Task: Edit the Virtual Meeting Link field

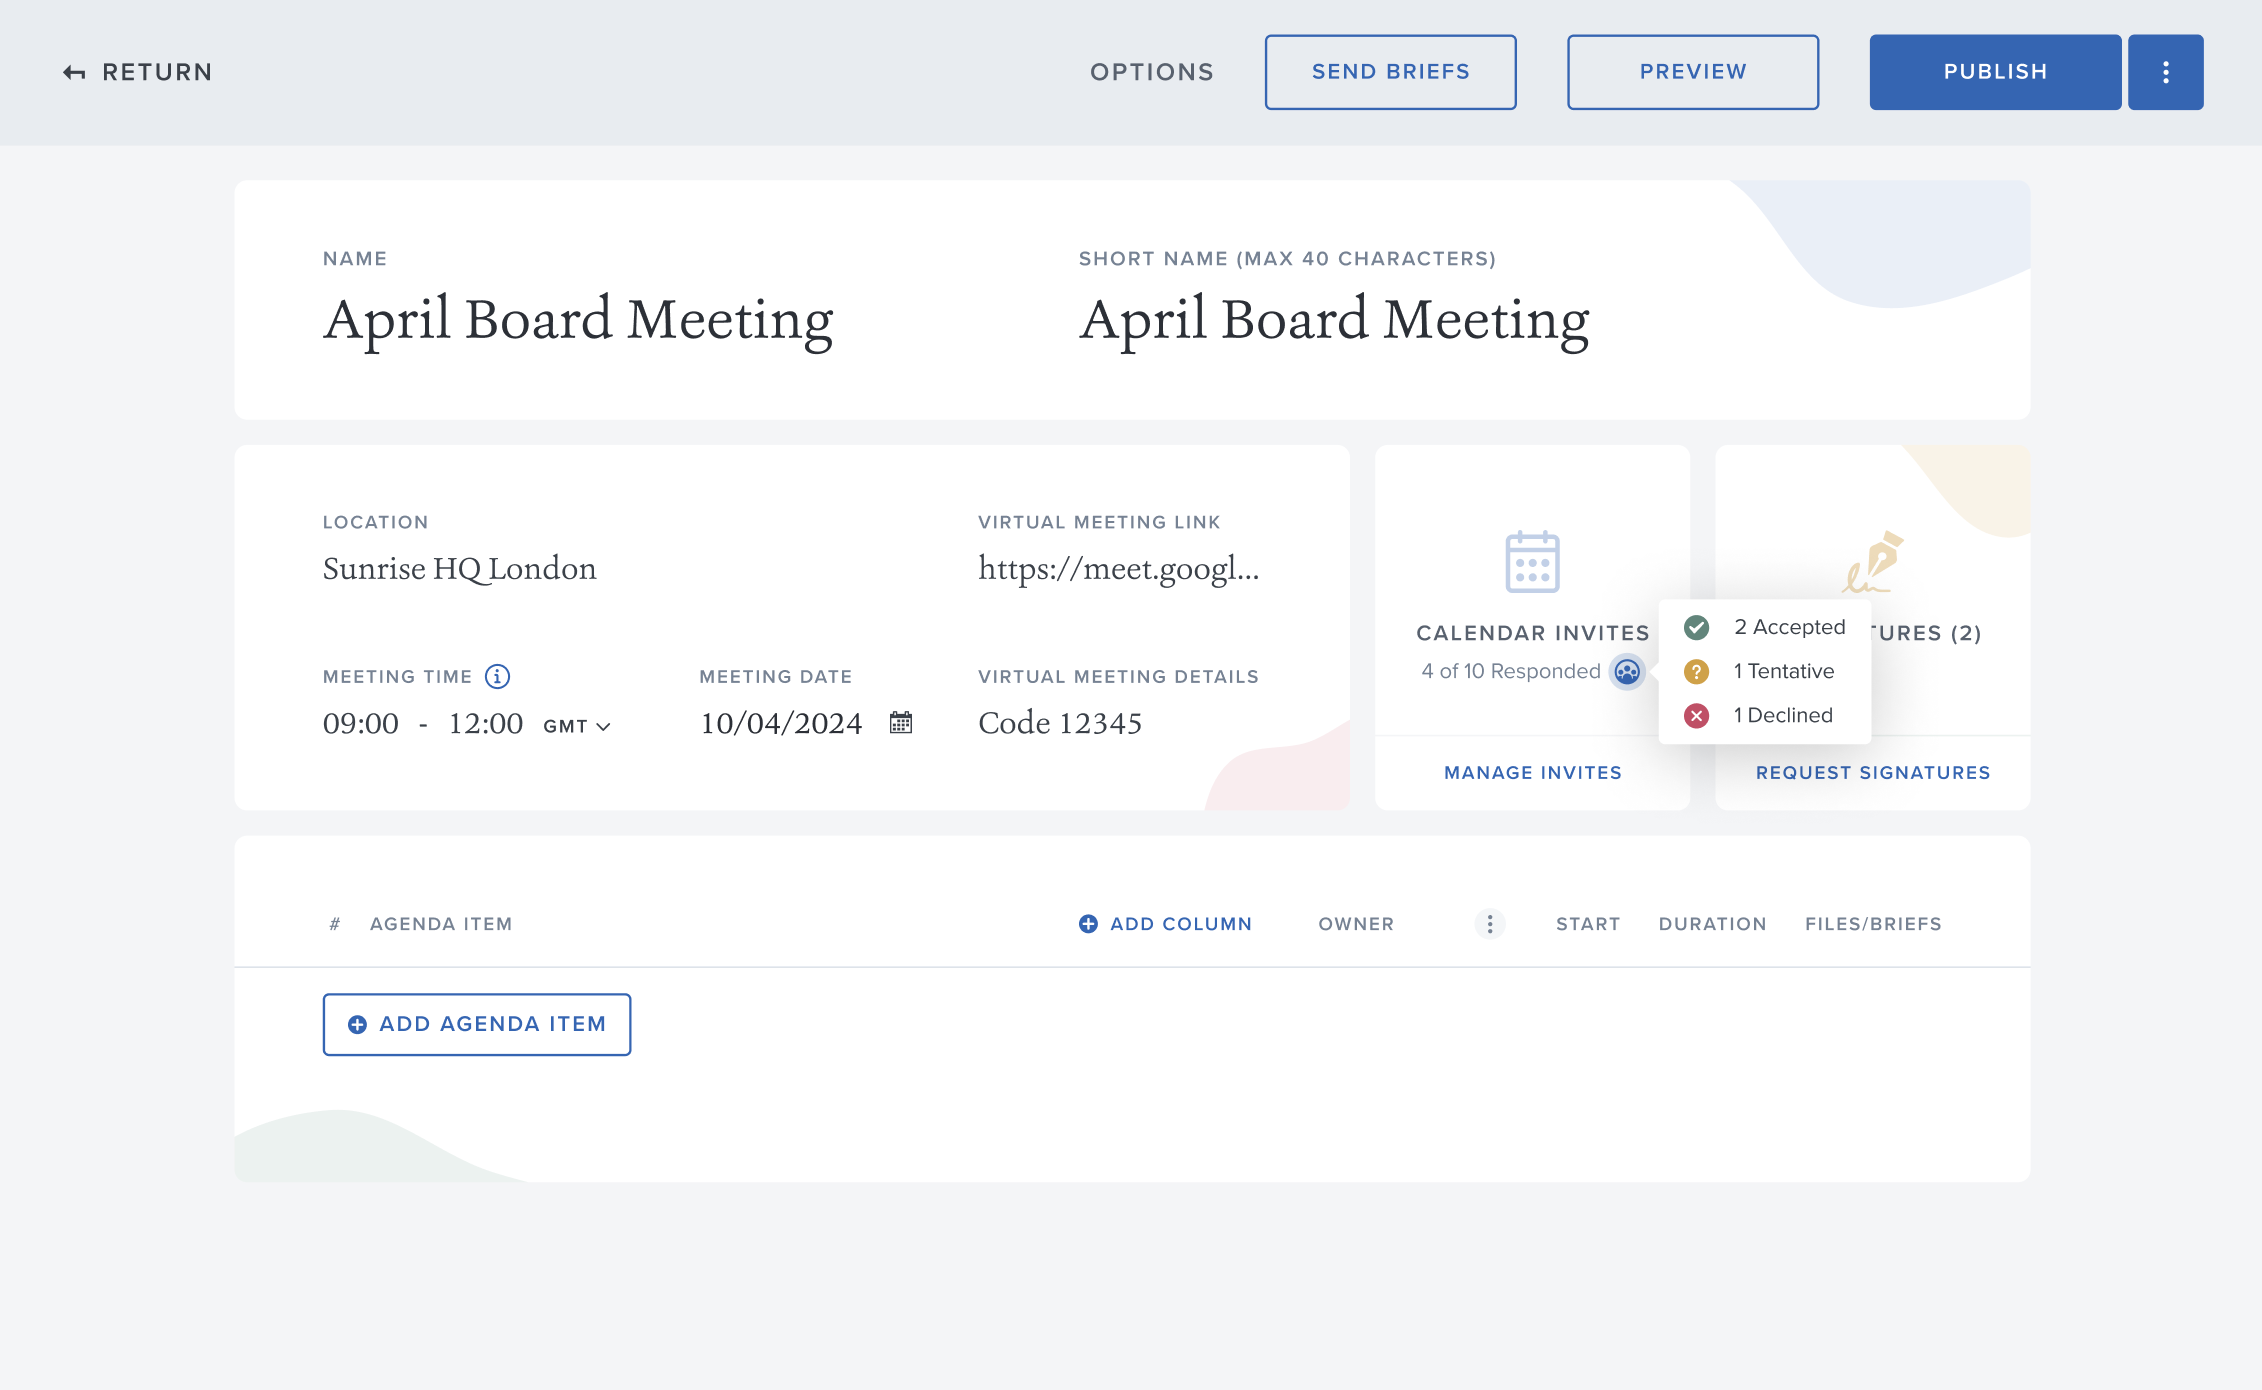Action: [x=1118, y=568]
